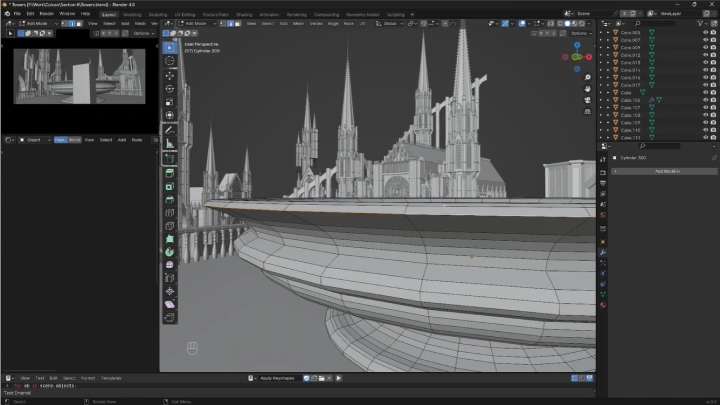Click the Add Modifier button
720x405 pixels.
[664, 171]
